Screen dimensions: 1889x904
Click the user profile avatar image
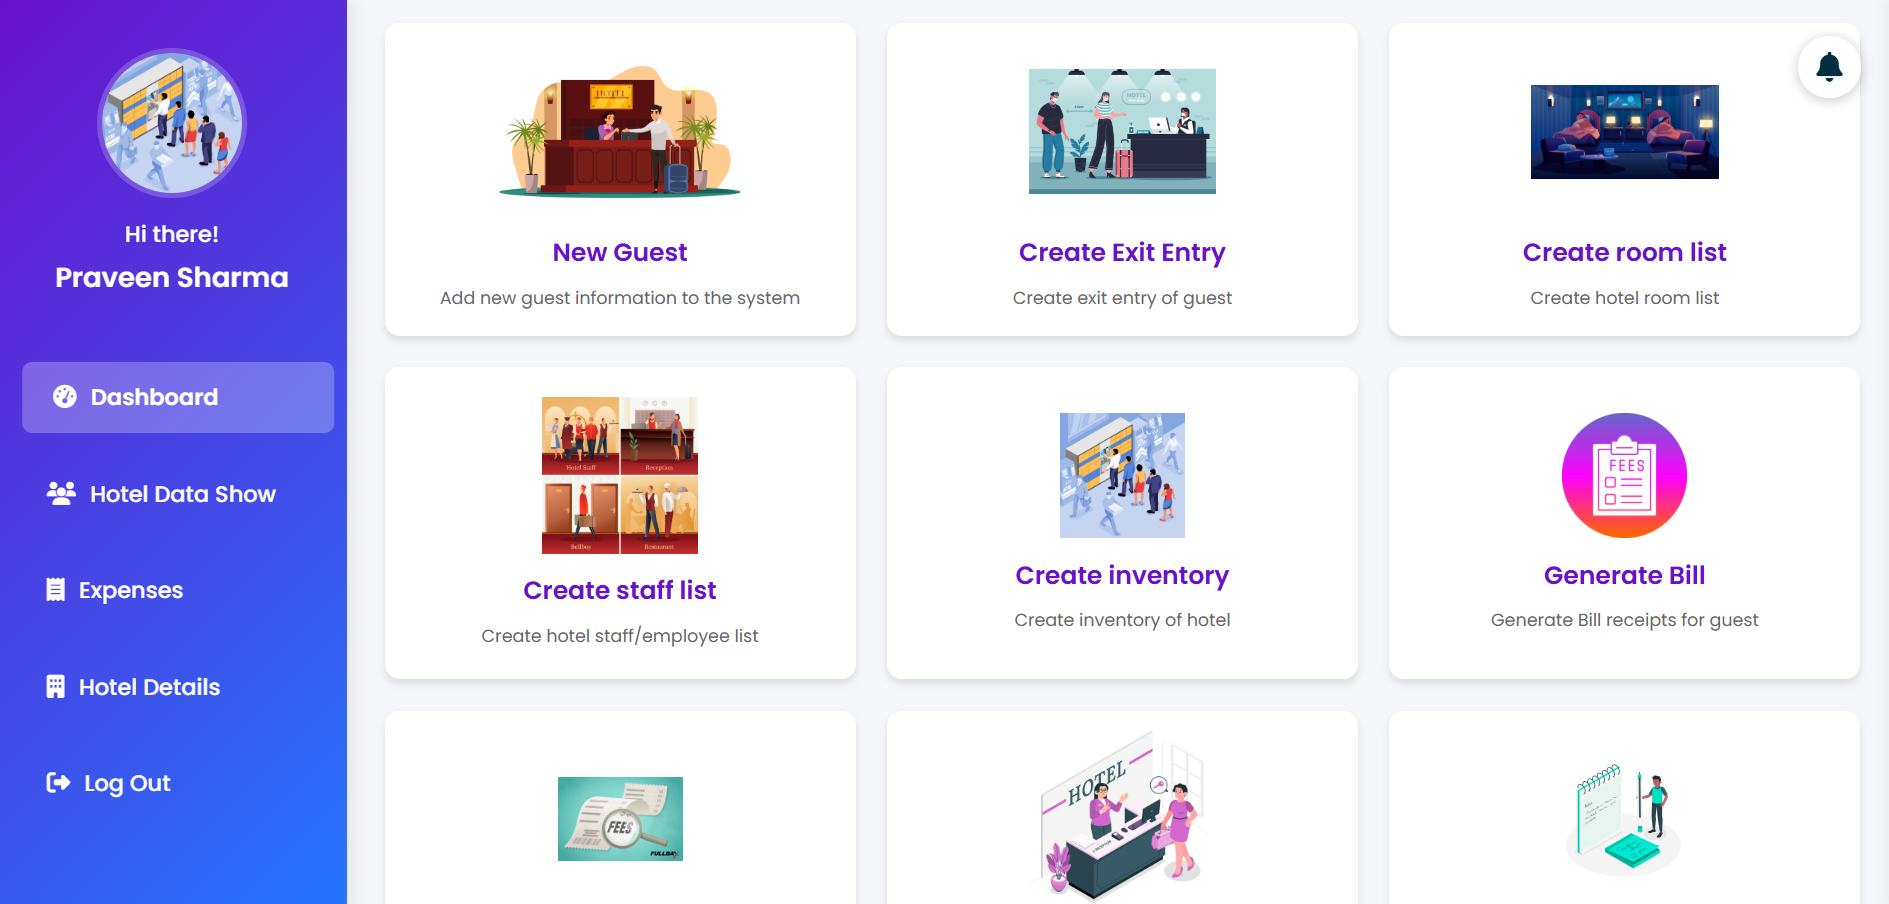172,123
